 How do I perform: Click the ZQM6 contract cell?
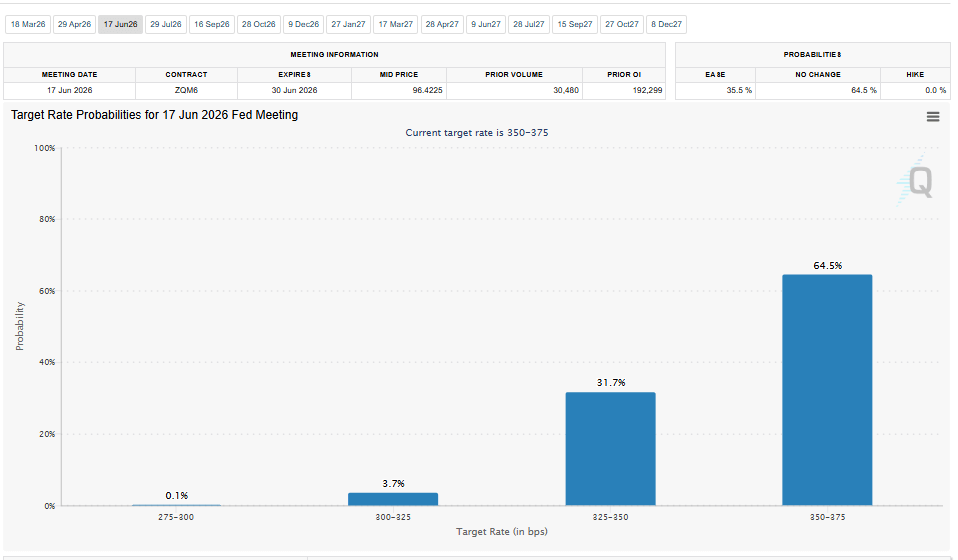click(x=186, y=90)
